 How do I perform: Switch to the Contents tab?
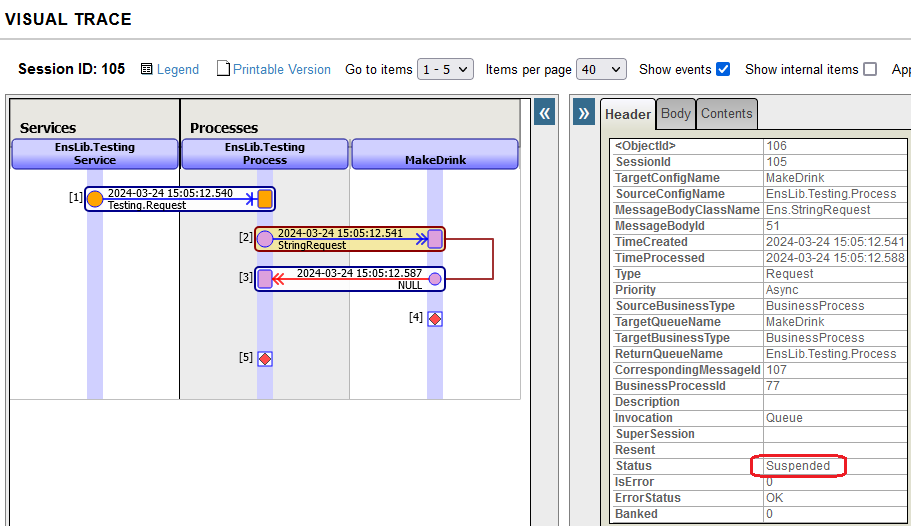[726, 114]
